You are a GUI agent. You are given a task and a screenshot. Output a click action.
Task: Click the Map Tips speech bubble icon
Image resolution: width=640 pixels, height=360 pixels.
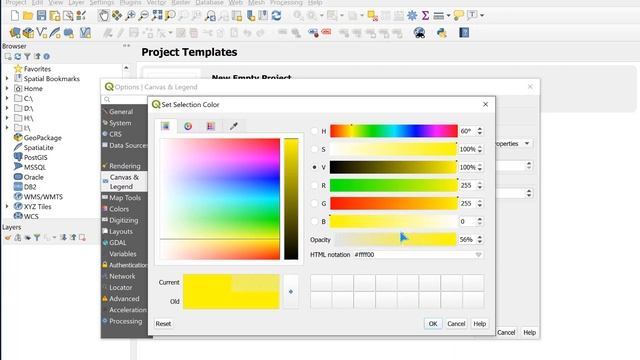(x=458, y=16)
